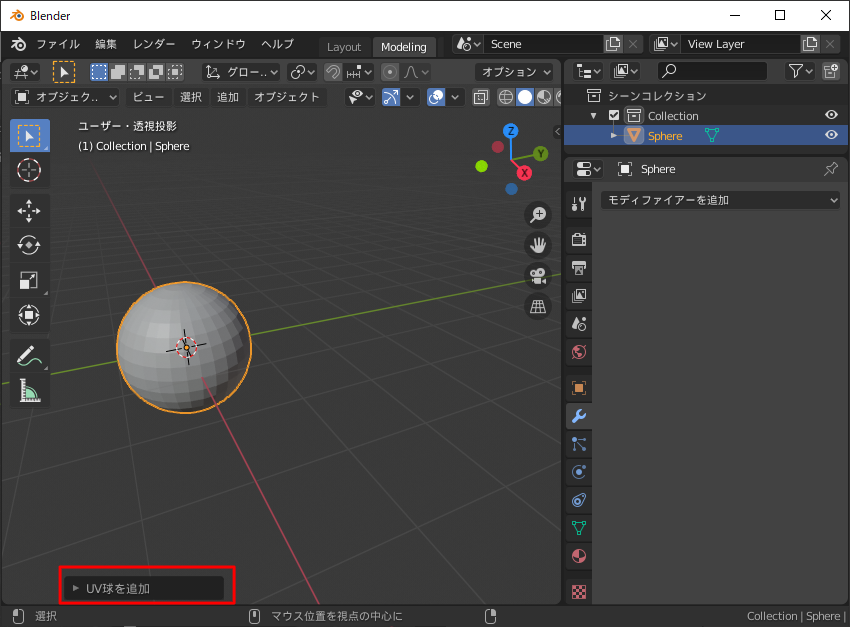The width and height of the screenshot is (850, 627).
Task: Open the Object Constraints properties tab
Action: 579,500
